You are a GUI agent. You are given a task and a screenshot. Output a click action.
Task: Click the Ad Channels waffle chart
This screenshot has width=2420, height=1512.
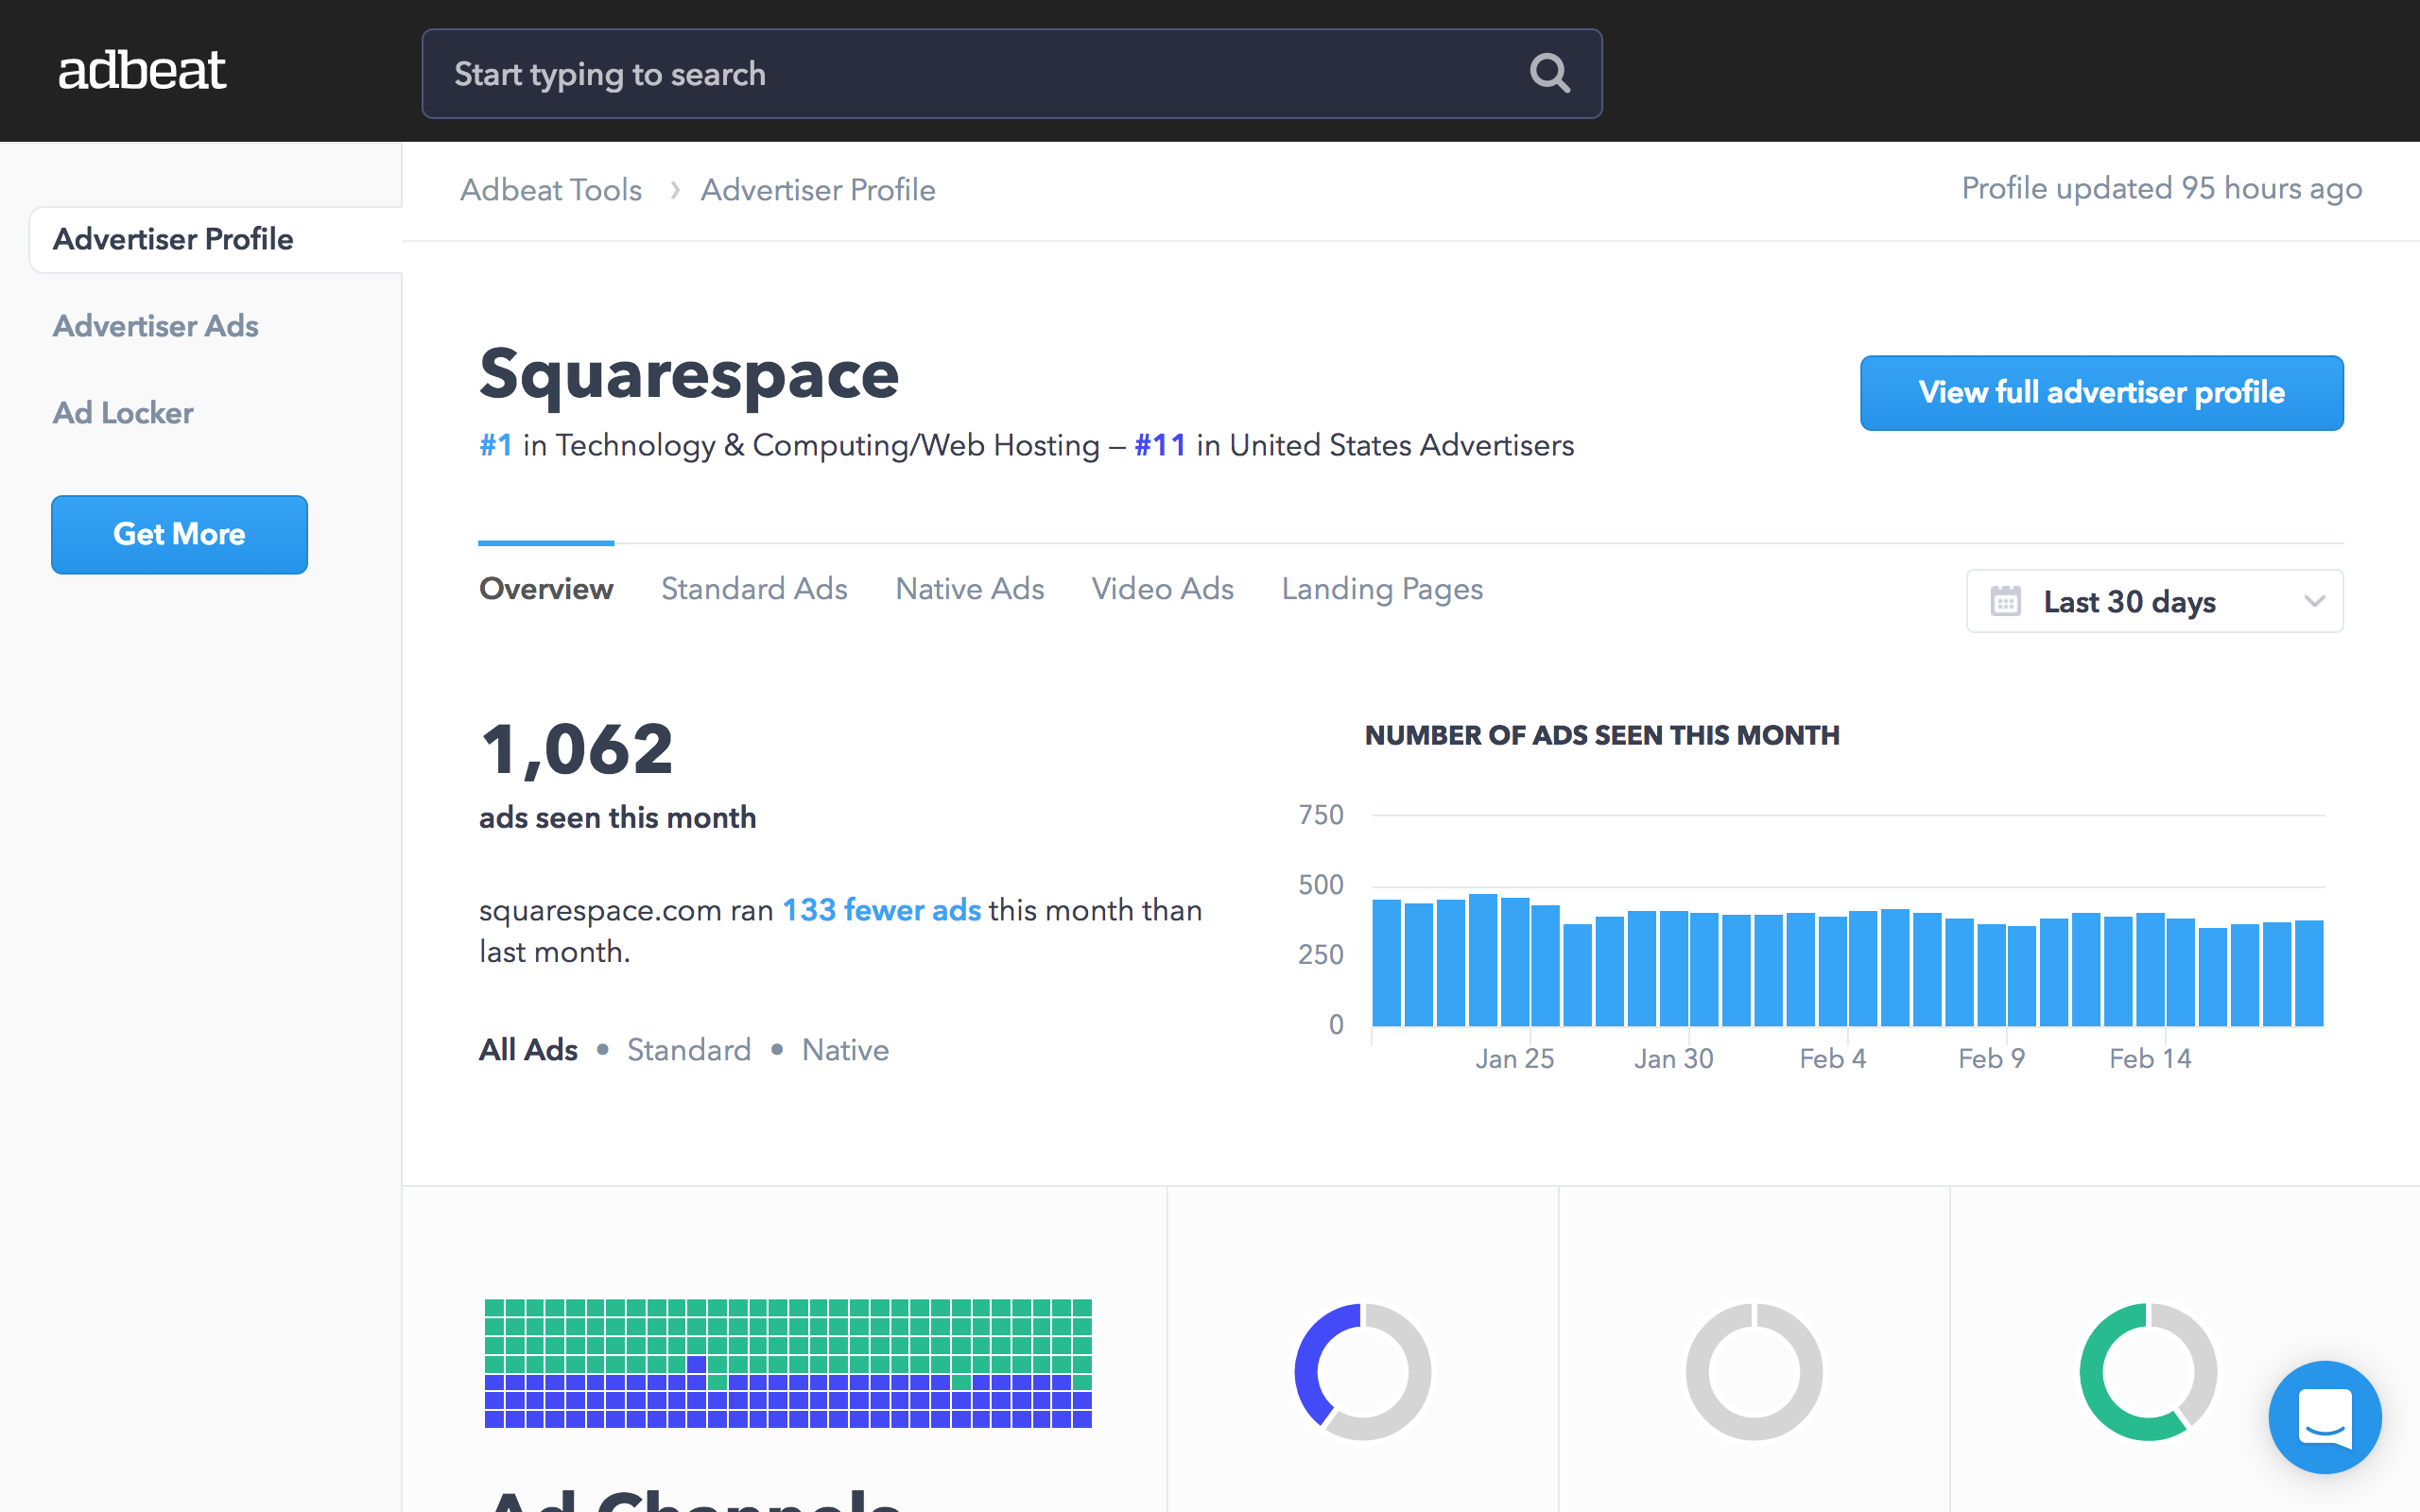pyautogui.click(x=788, y=1363)
